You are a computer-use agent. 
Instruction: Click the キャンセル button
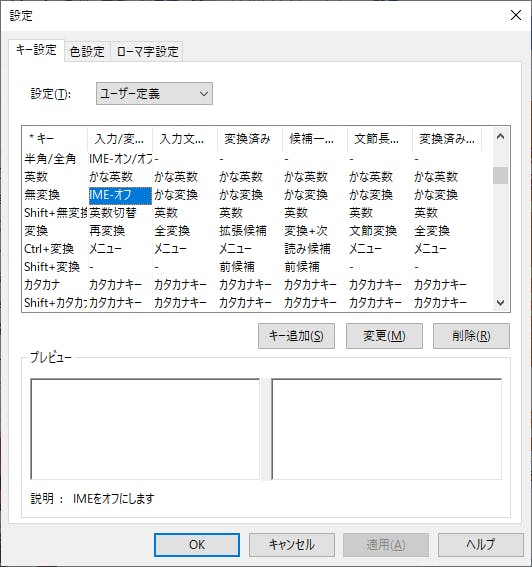click(x=291, y=545)
